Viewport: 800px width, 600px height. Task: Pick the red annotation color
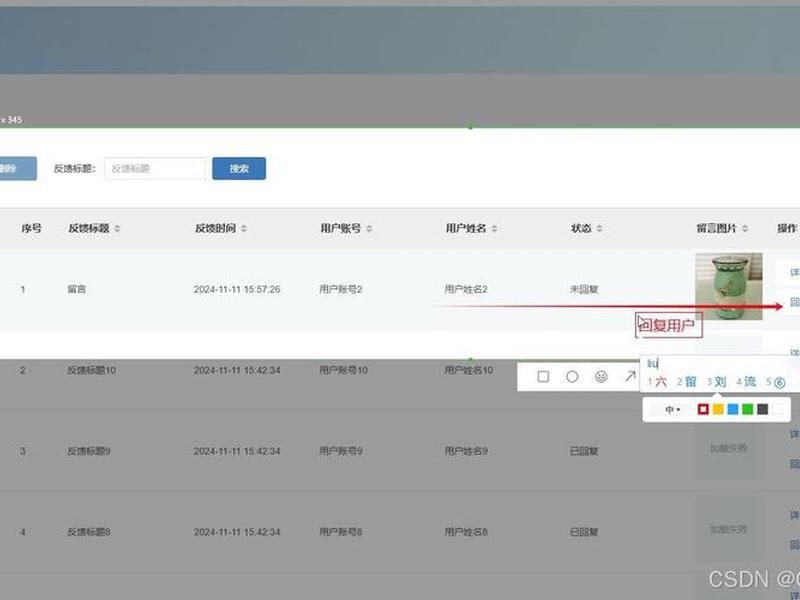point(703,409)
